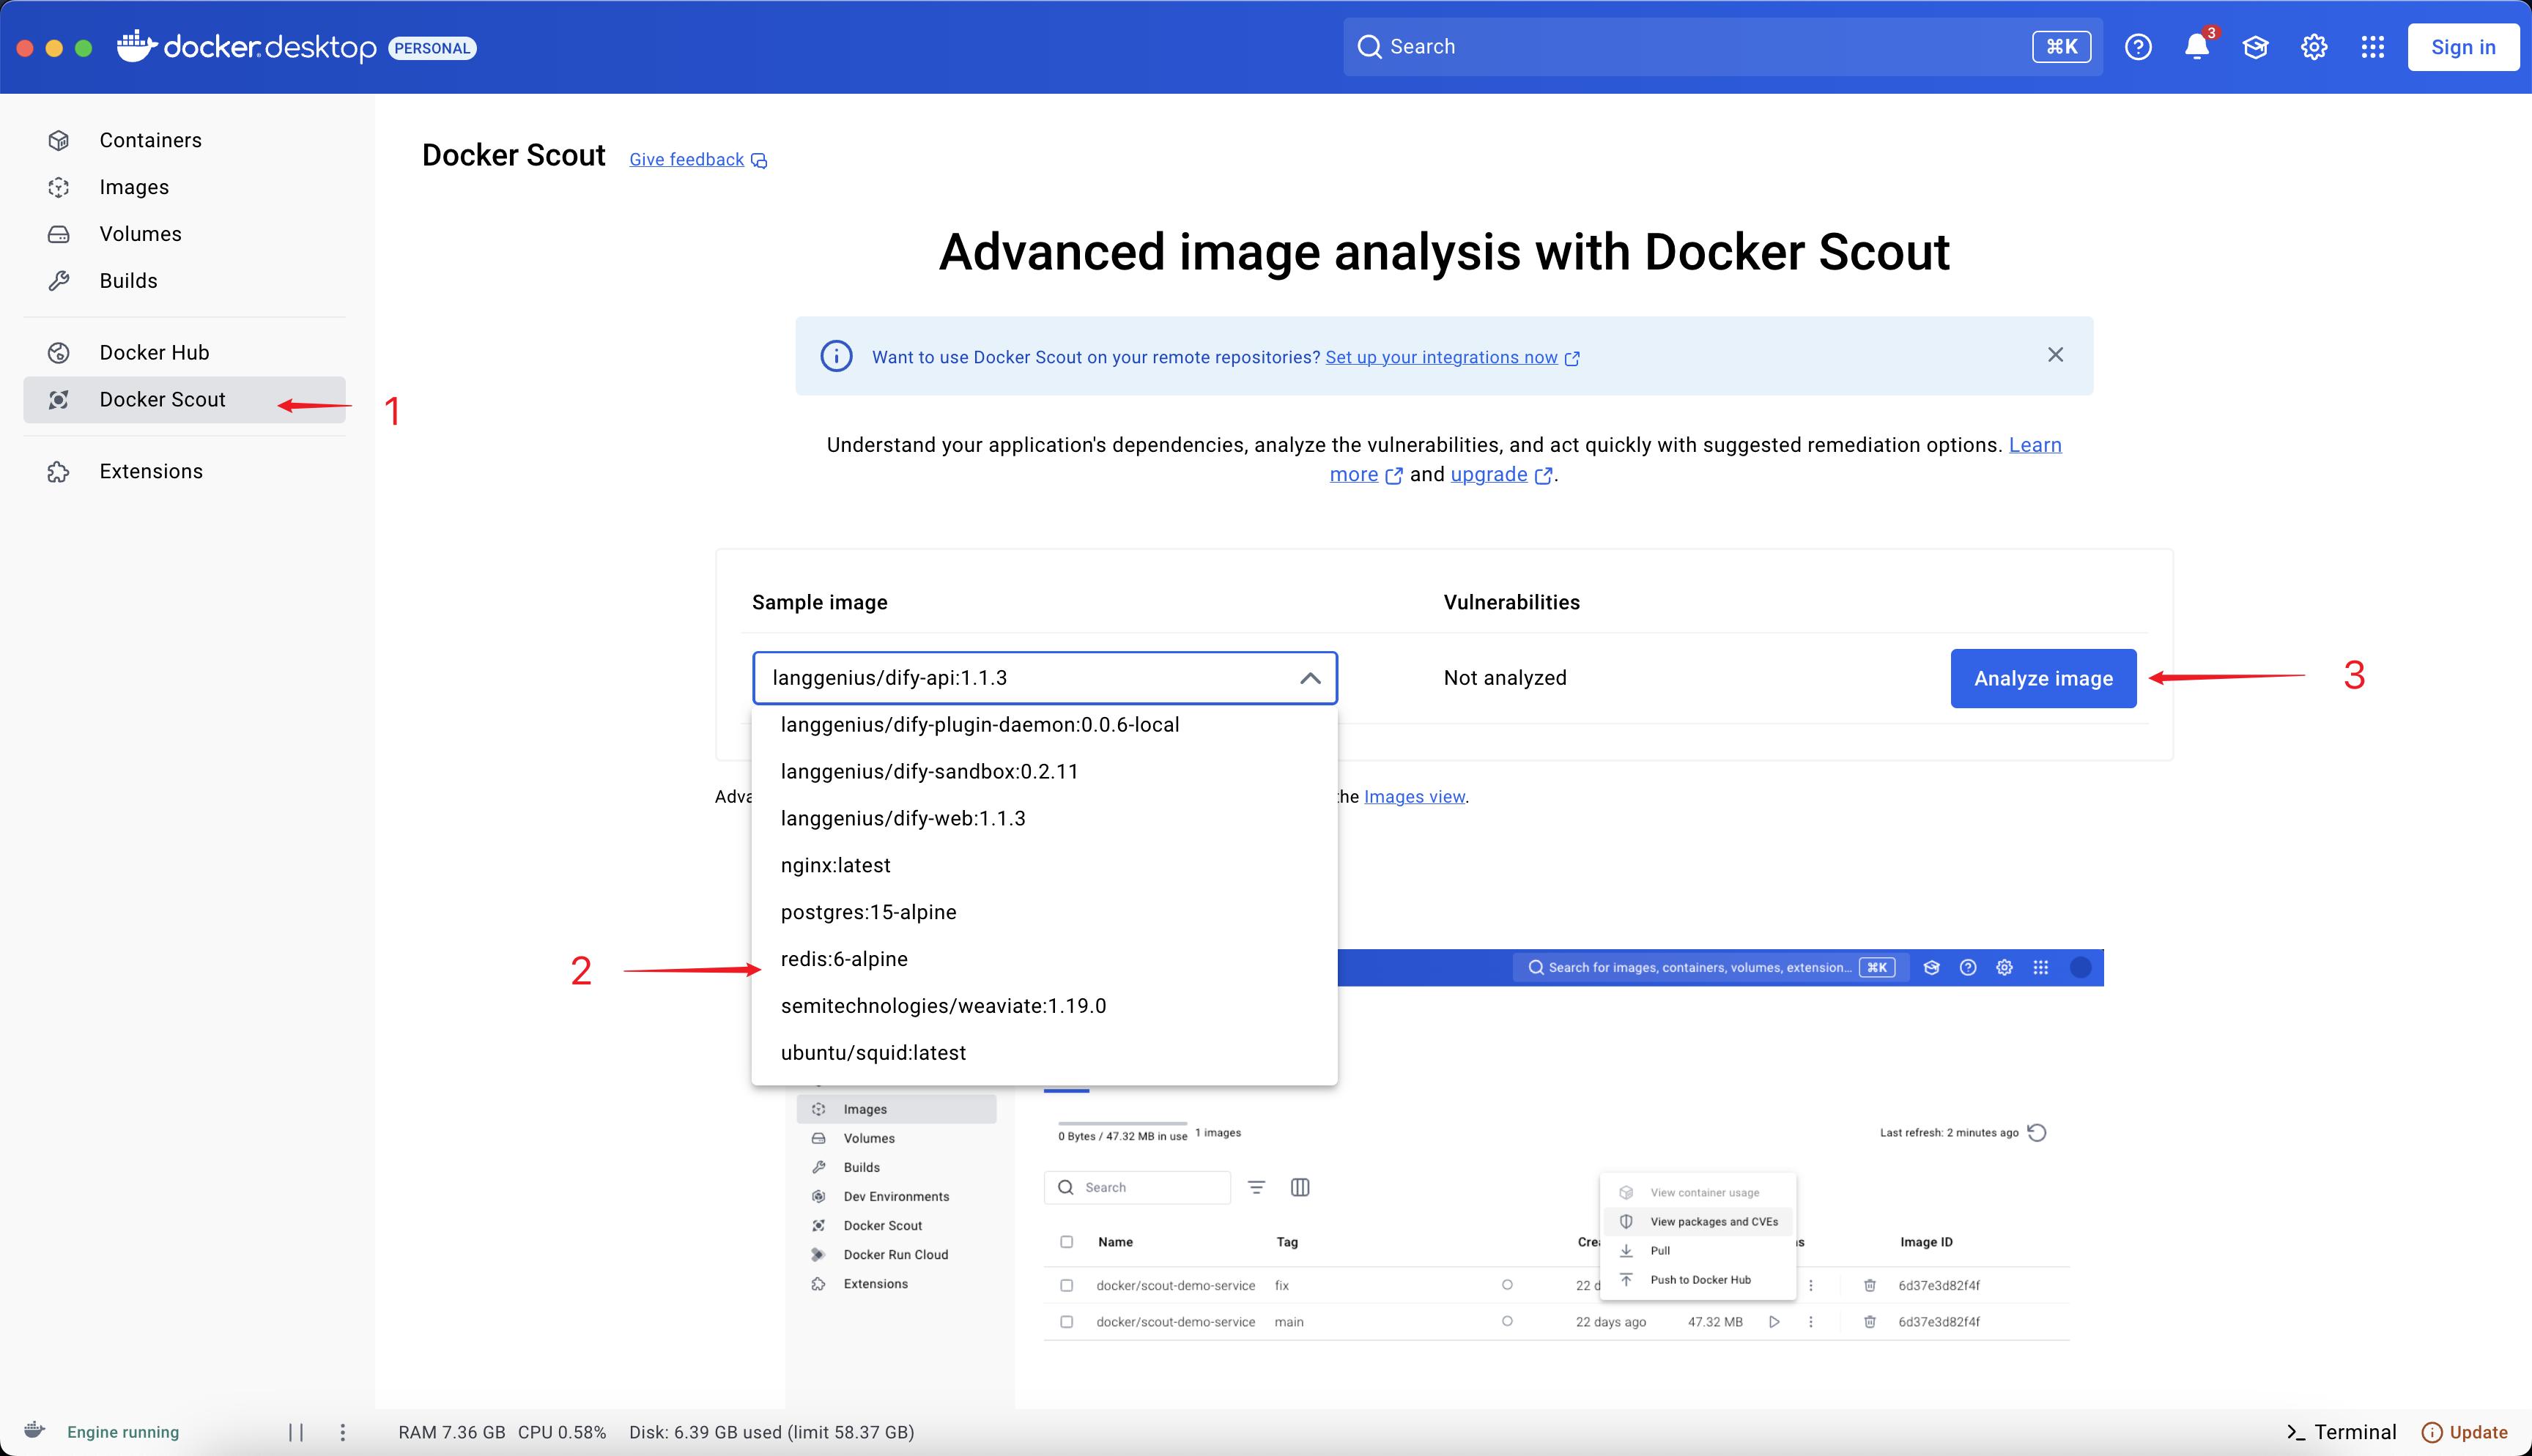This screenshot has width=2532, height=1456.
Task: Click the Sample image column header
Action: (820, 602)
